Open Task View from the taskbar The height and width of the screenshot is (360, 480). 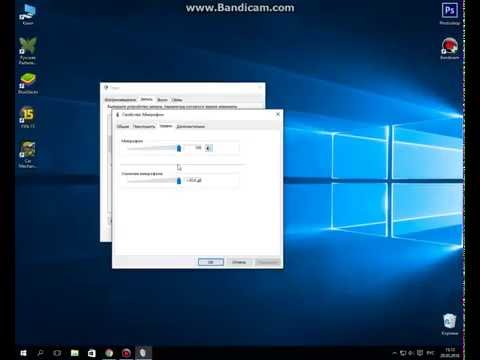[x=57, y=353]
